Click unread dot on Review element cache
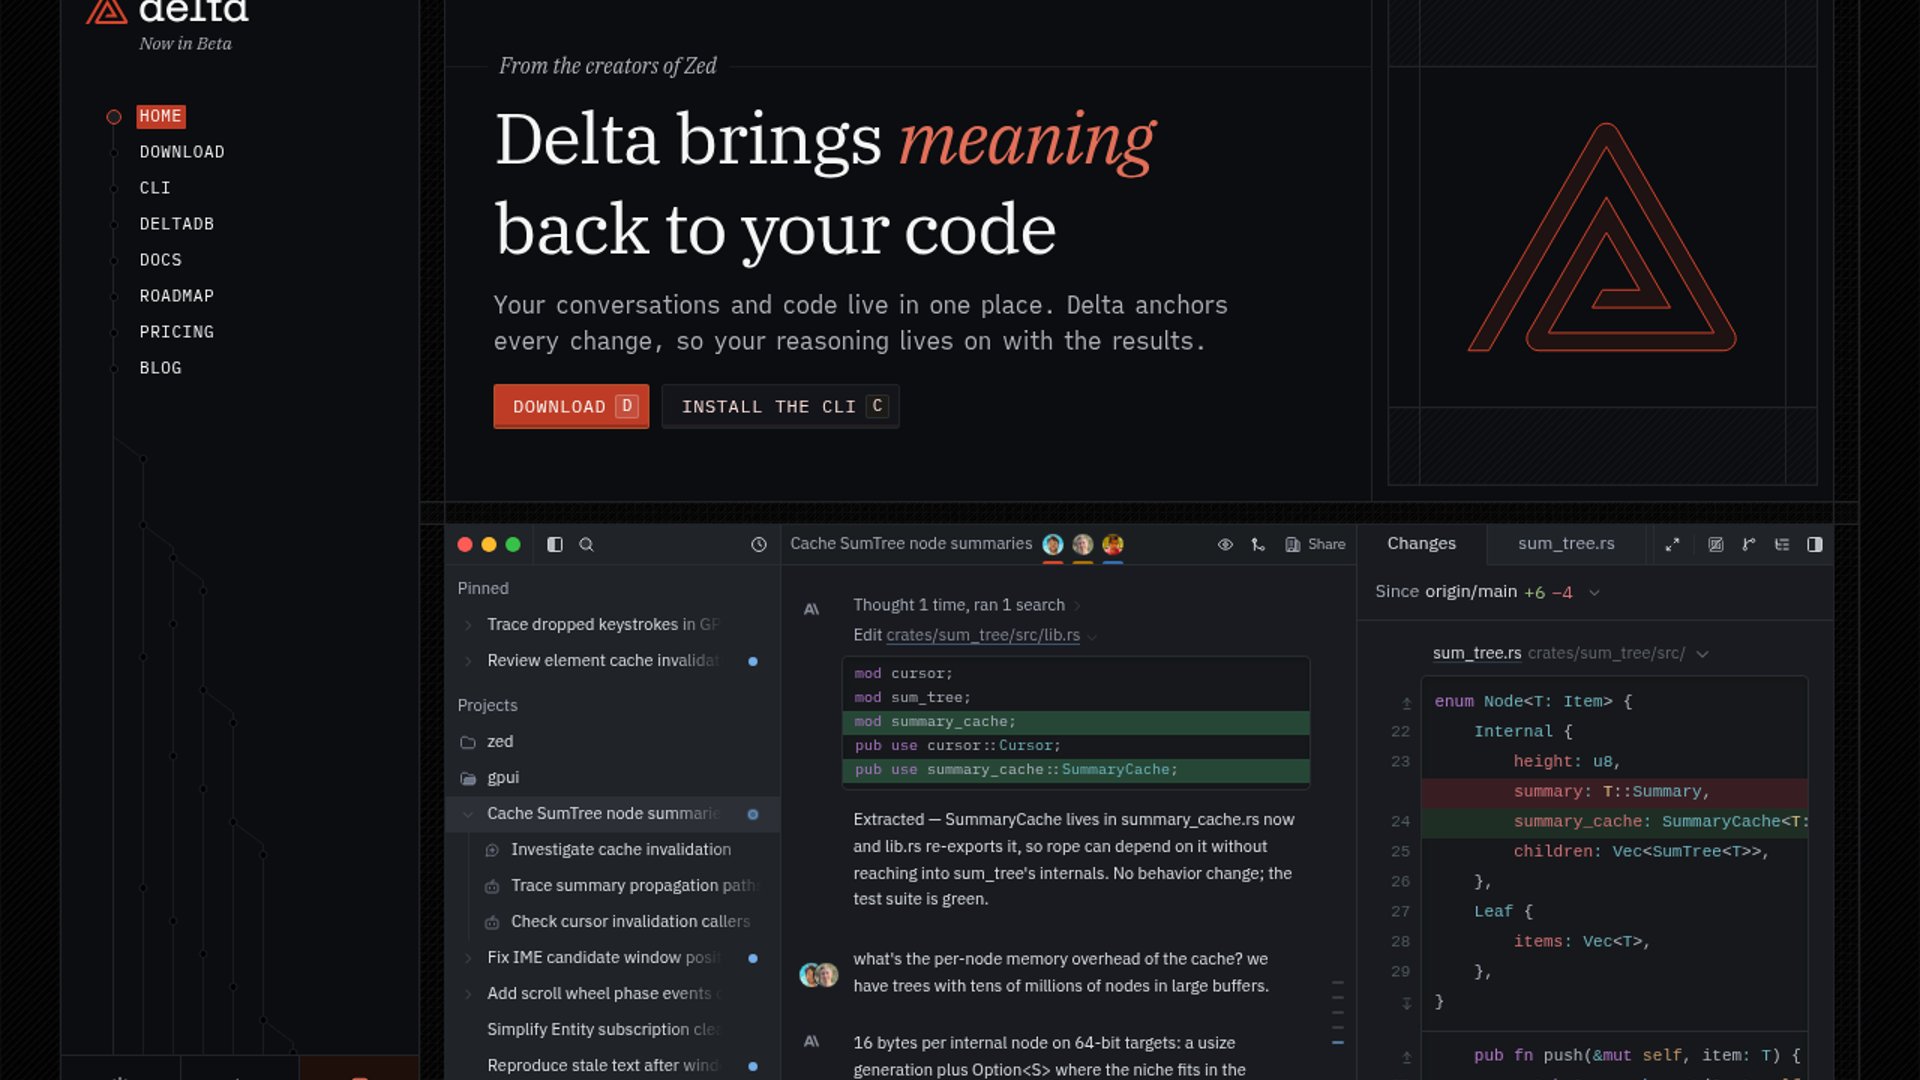 tap(753, 661)
